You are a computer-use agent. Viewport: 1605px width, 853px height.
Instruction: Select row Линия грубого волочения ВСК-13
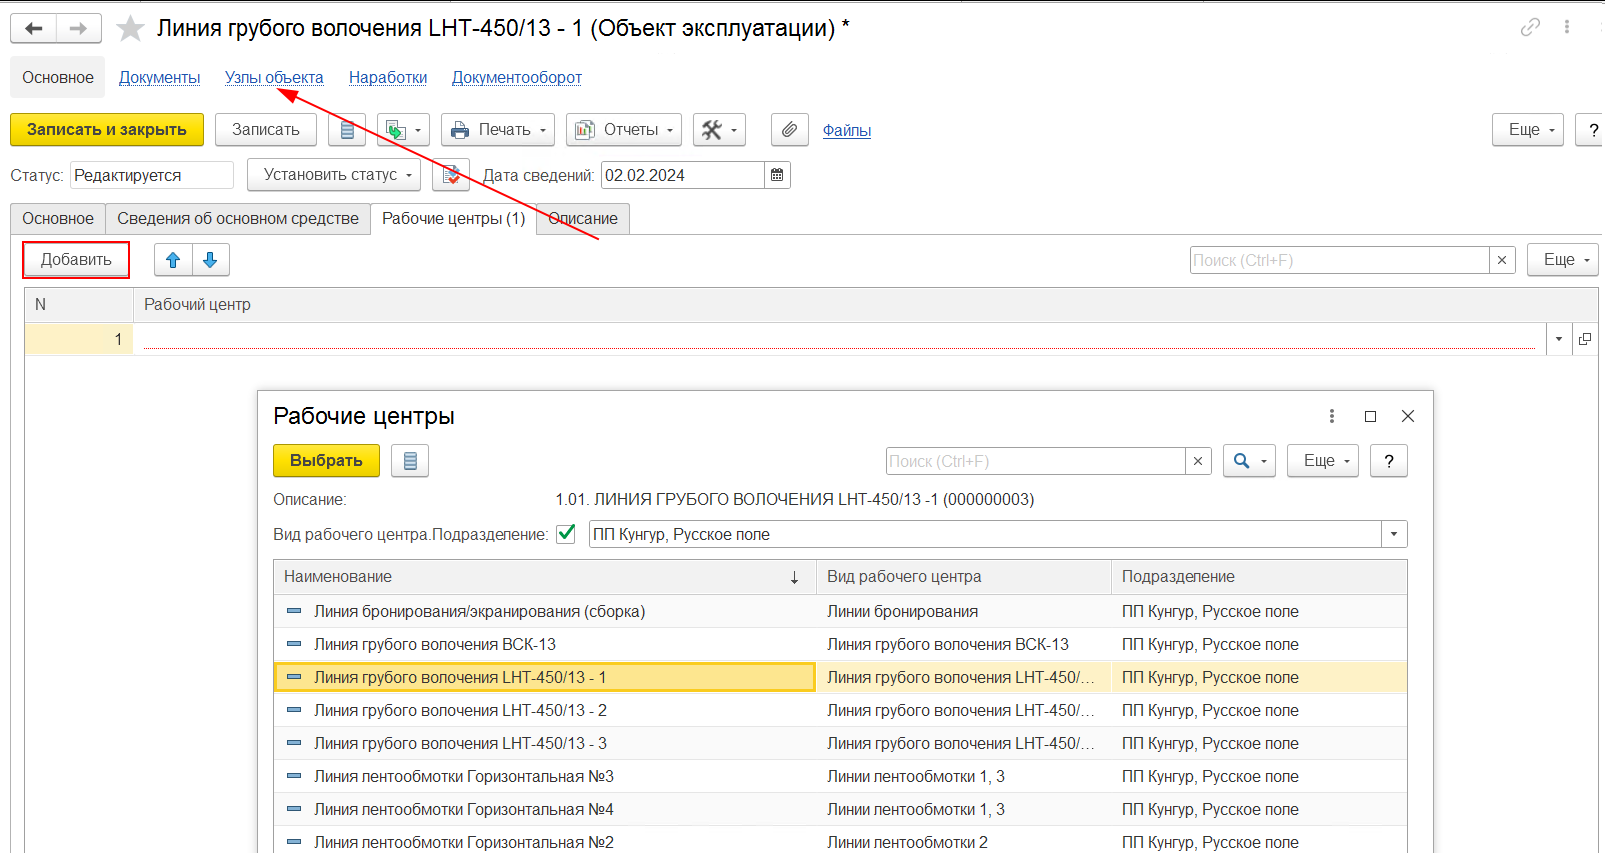click(x=840, y=644)
